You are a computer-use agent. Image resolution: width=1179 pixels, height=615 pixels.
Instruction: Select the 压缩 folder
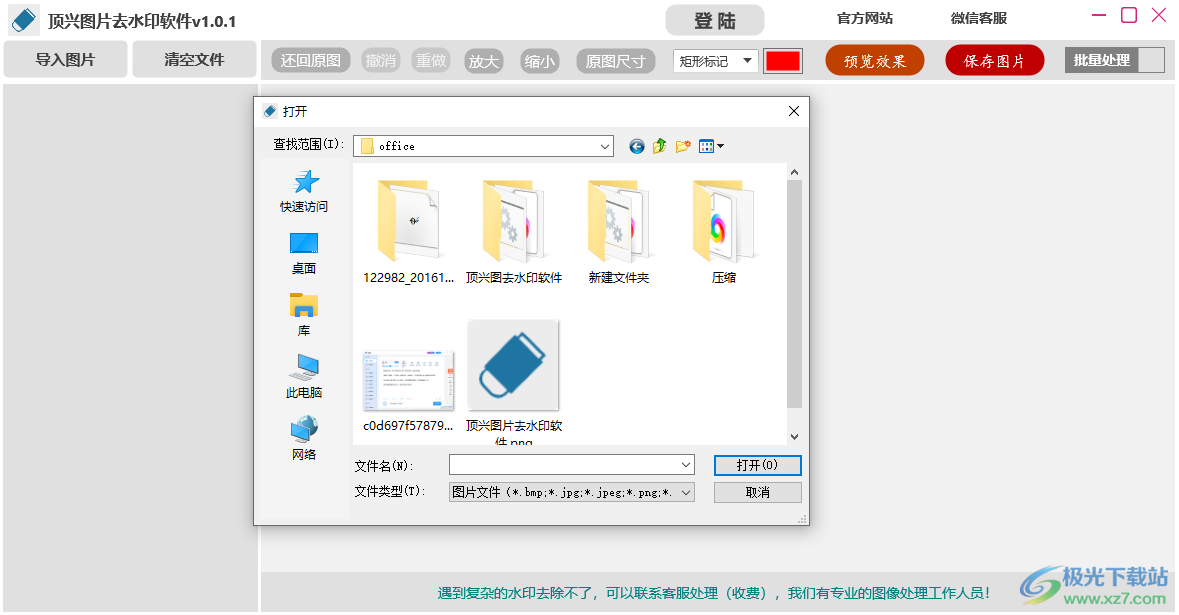pos(723,232)
